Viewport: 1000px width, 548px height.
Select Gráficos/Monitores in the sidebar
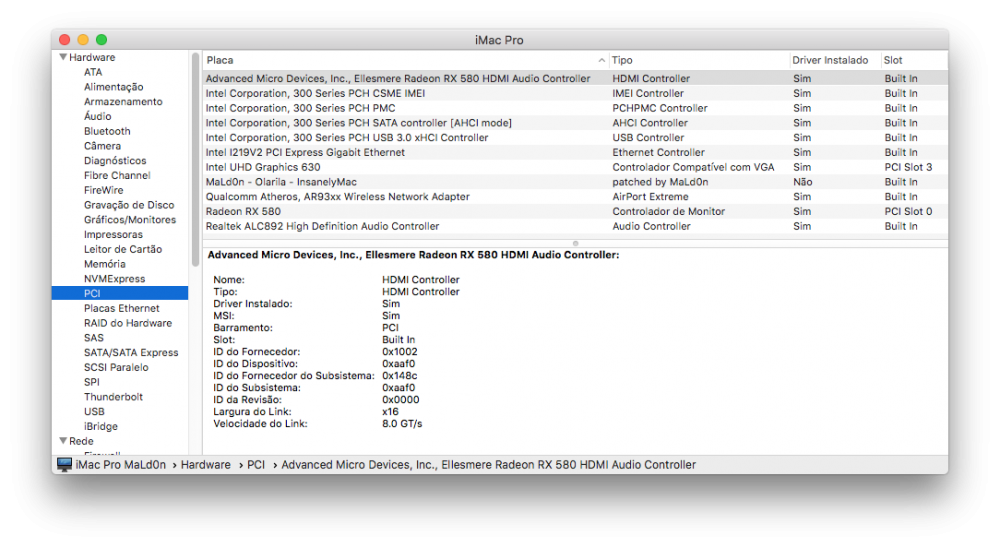point(130,219)
